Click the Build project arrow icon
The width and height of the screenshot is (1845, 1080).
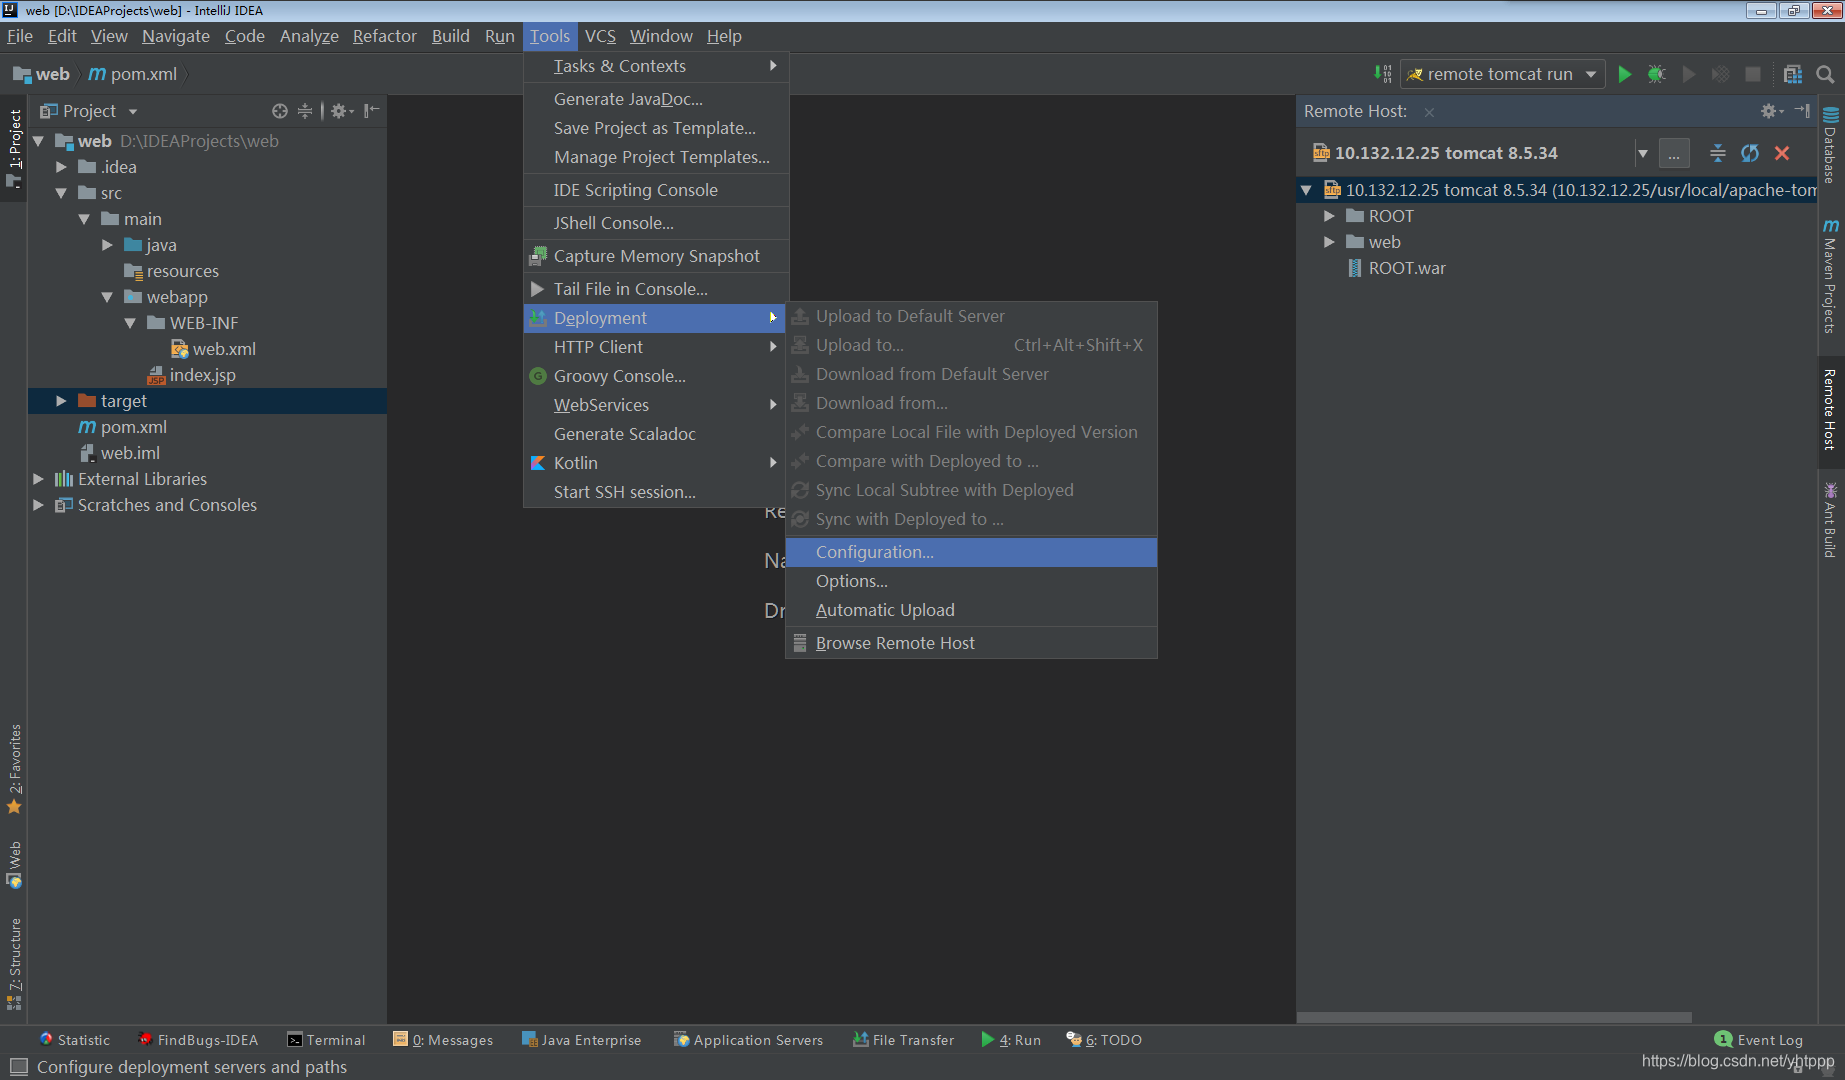coord(1383,74)
